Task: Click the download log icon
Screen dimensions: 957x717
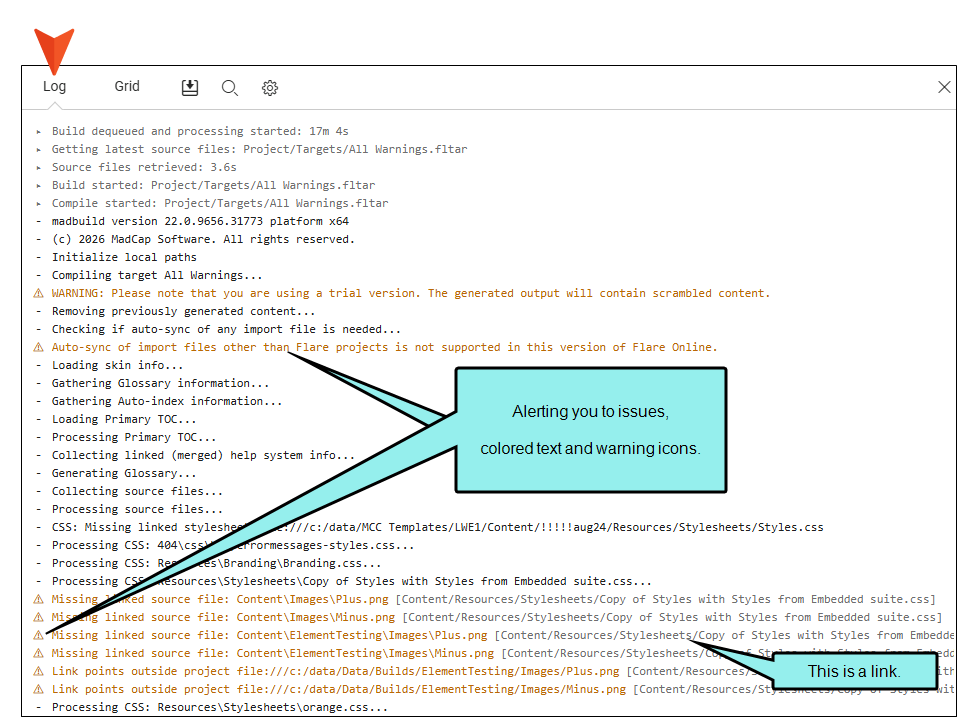Action: tap(190, 88)
